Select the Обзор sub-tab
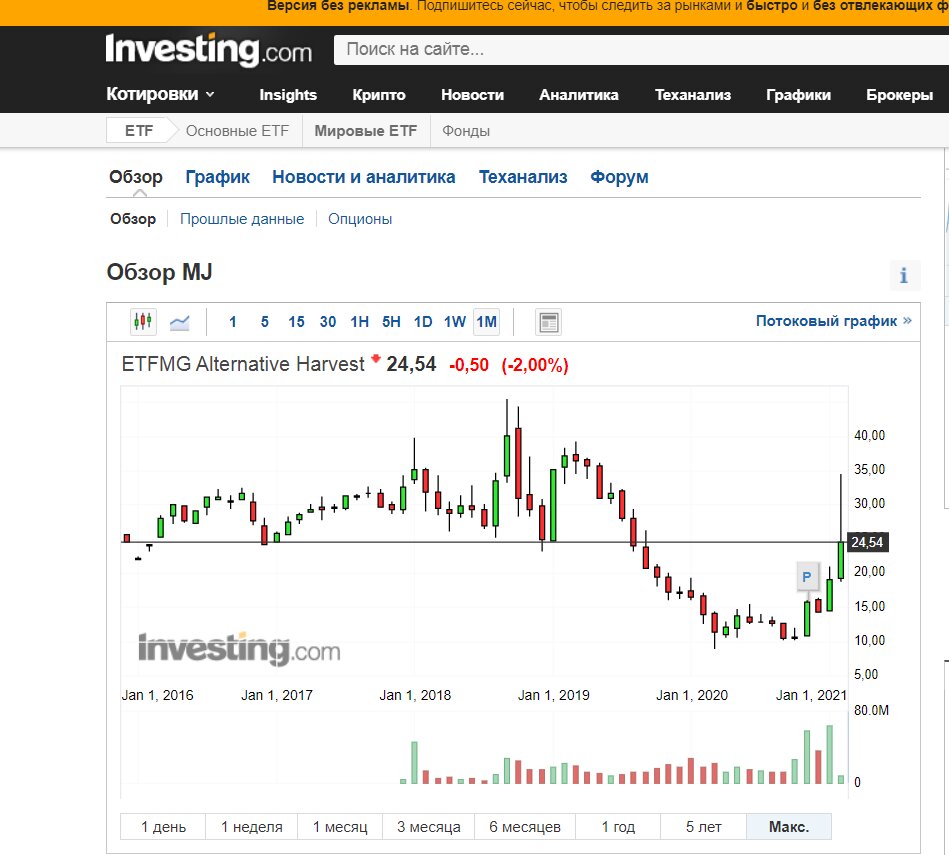 [133, 219]
